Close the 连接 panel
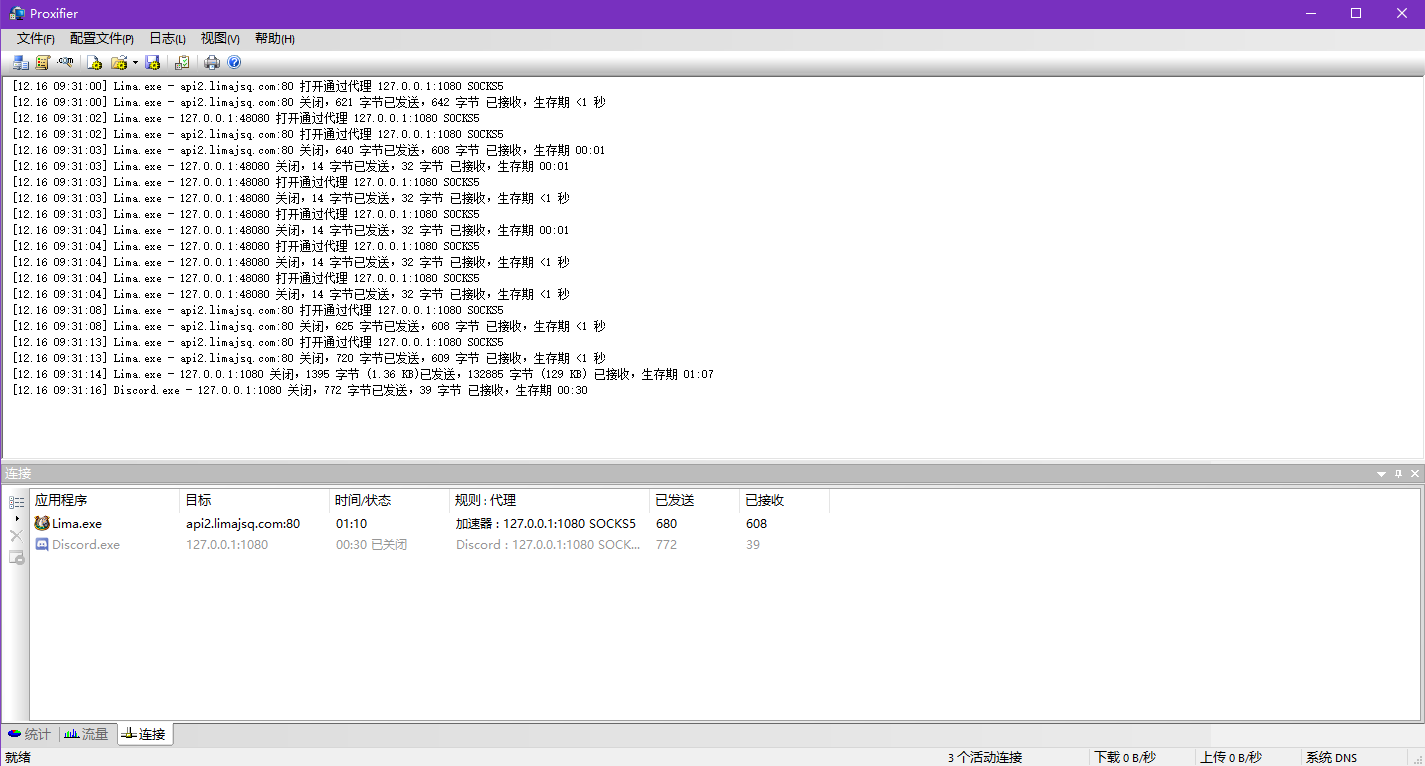The image size is (1425, 766). click(1414, 473)
